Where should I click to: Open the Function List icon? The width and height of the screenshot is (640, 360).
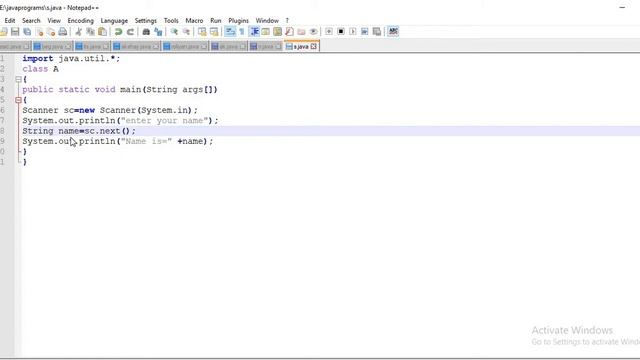coord(289,31)
